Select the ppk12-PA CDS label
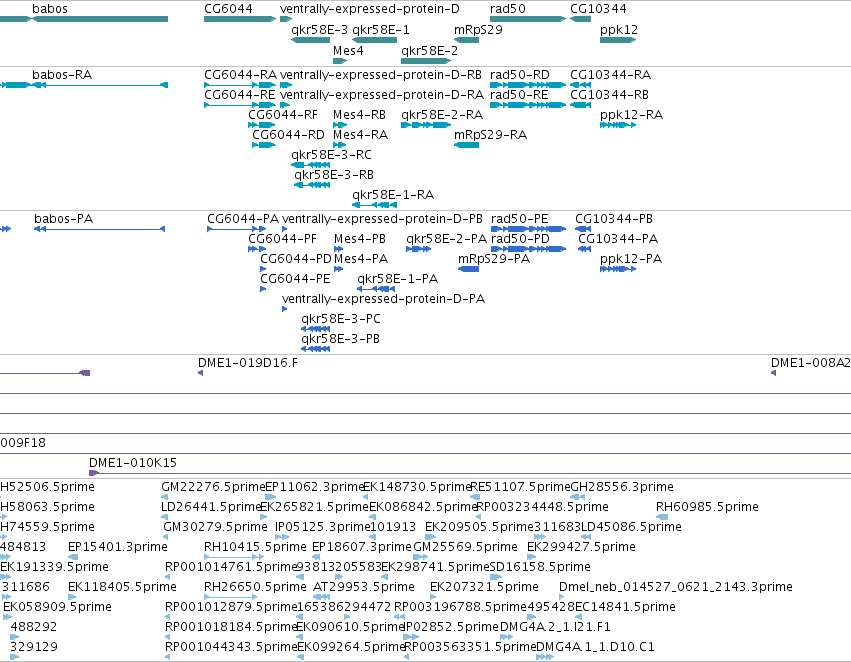The image size is (851, 662). (631, 259)
